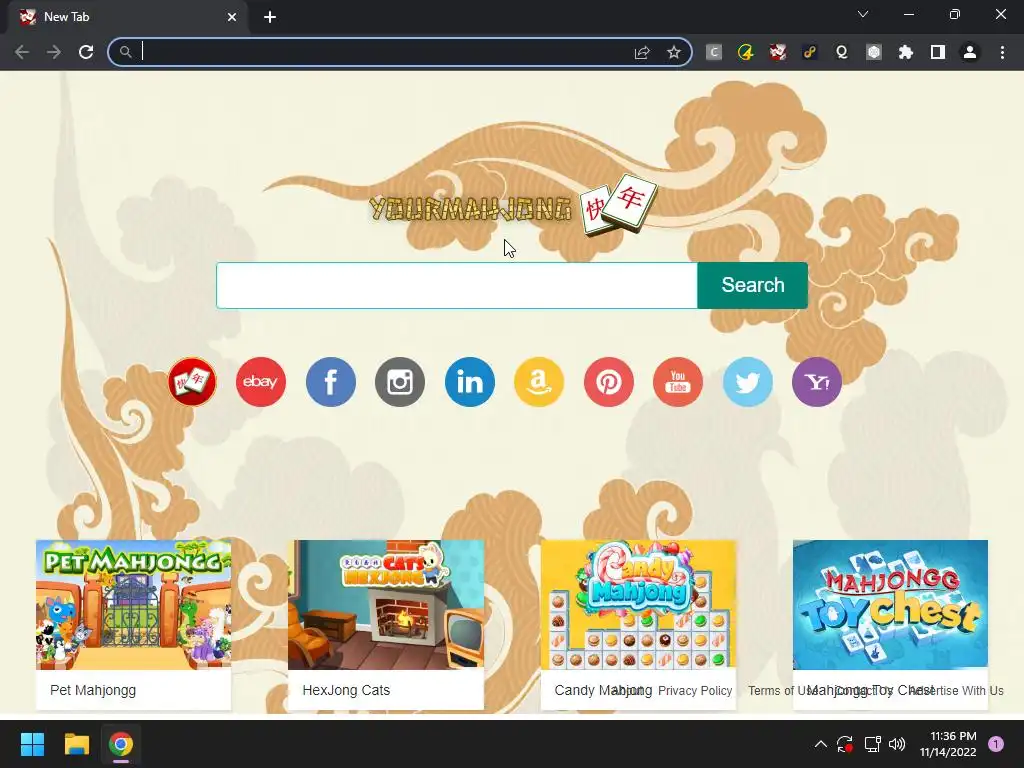Open the taskbar clock and date
This screenshot has width=1024, height=768.
point(948,744)
